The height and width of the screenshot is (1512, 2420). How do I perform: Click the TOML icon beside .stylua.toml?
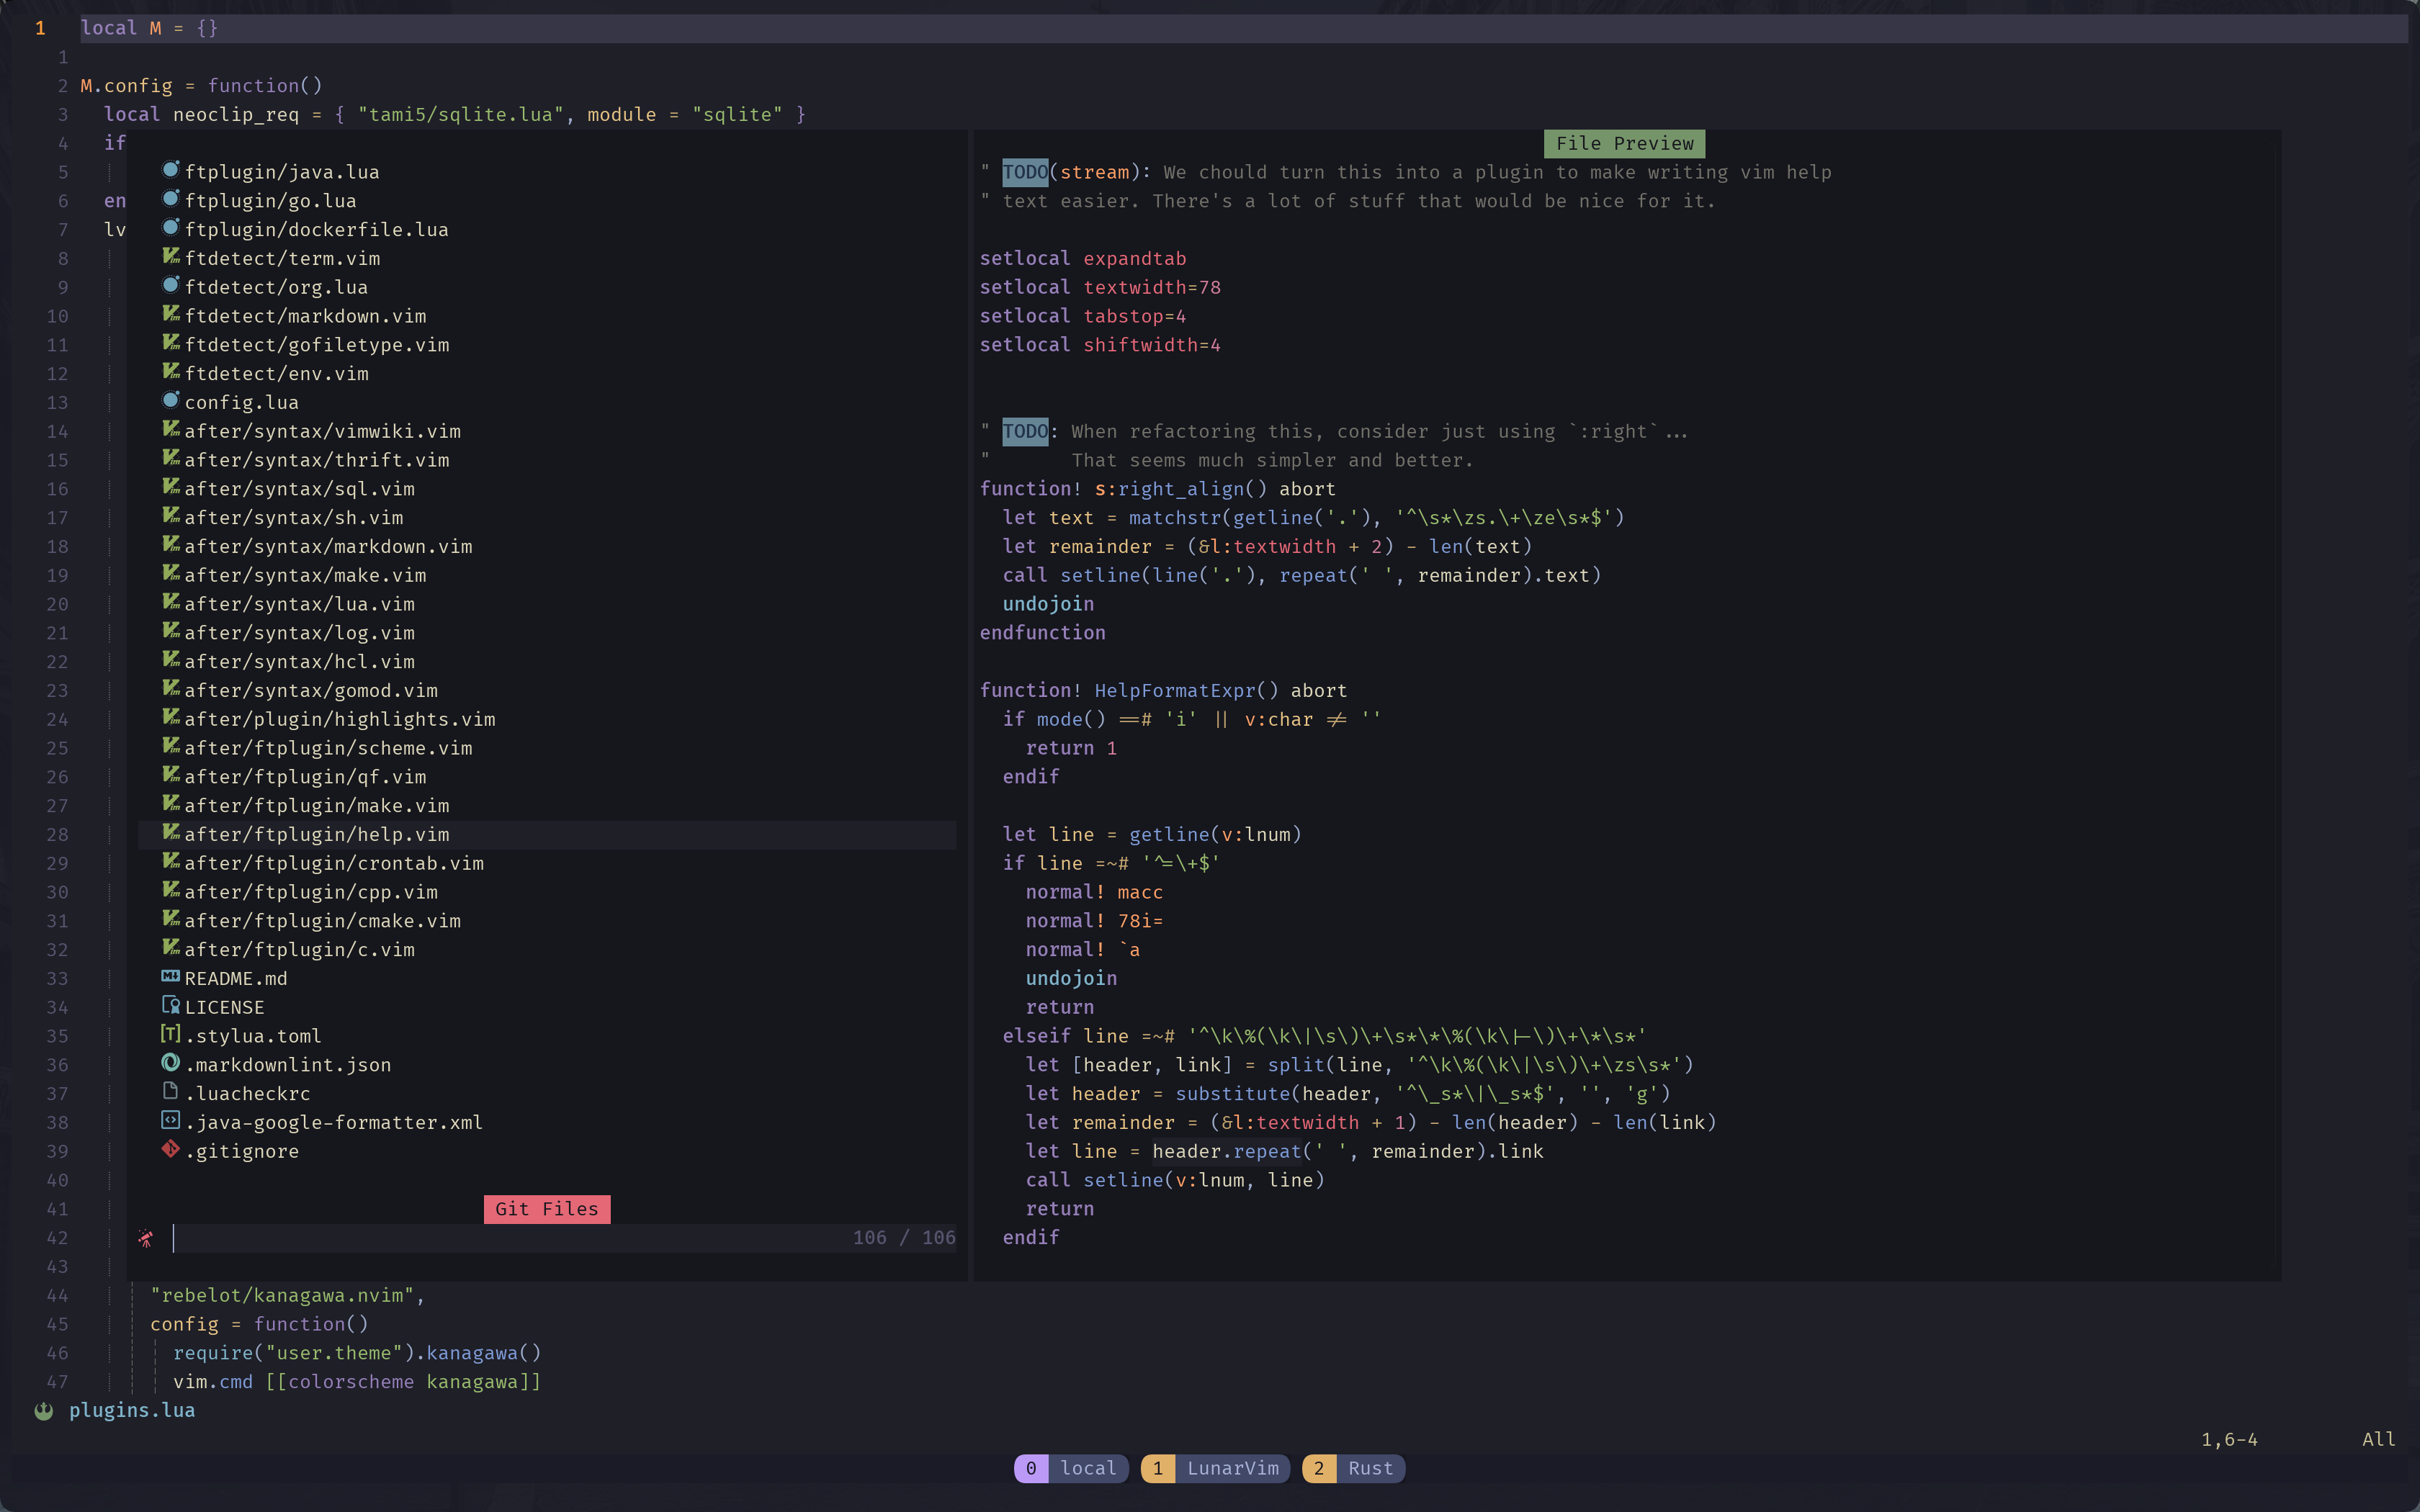[x=171, y=1035]
